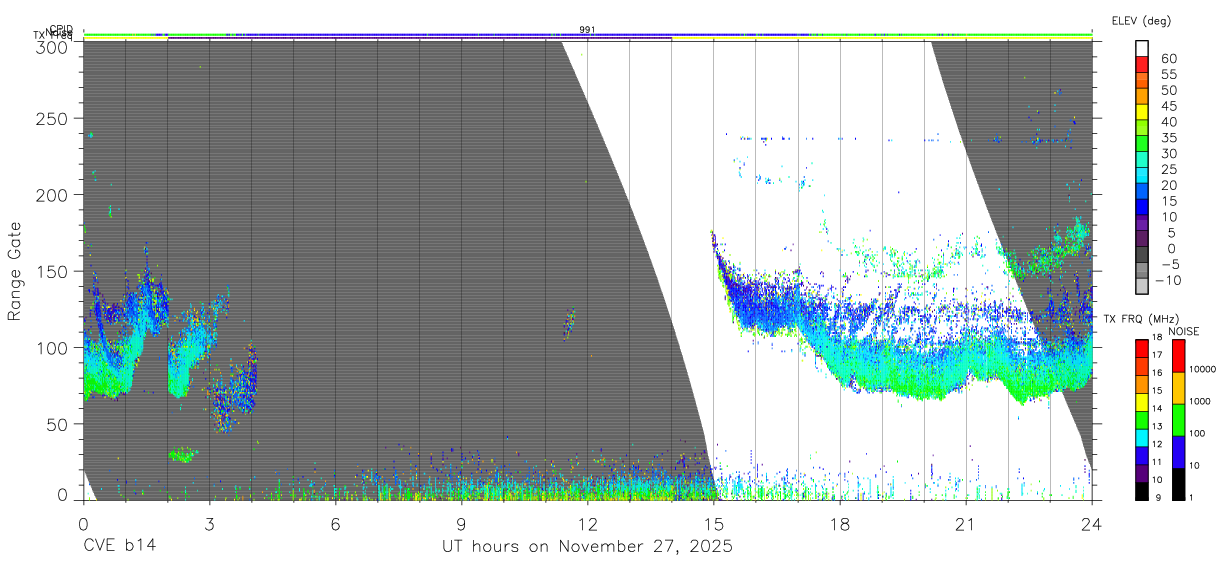1228x567 pixels.
Task: Click the yellow segment of the TX FRQ color bar
Action: pos(1142,402)
